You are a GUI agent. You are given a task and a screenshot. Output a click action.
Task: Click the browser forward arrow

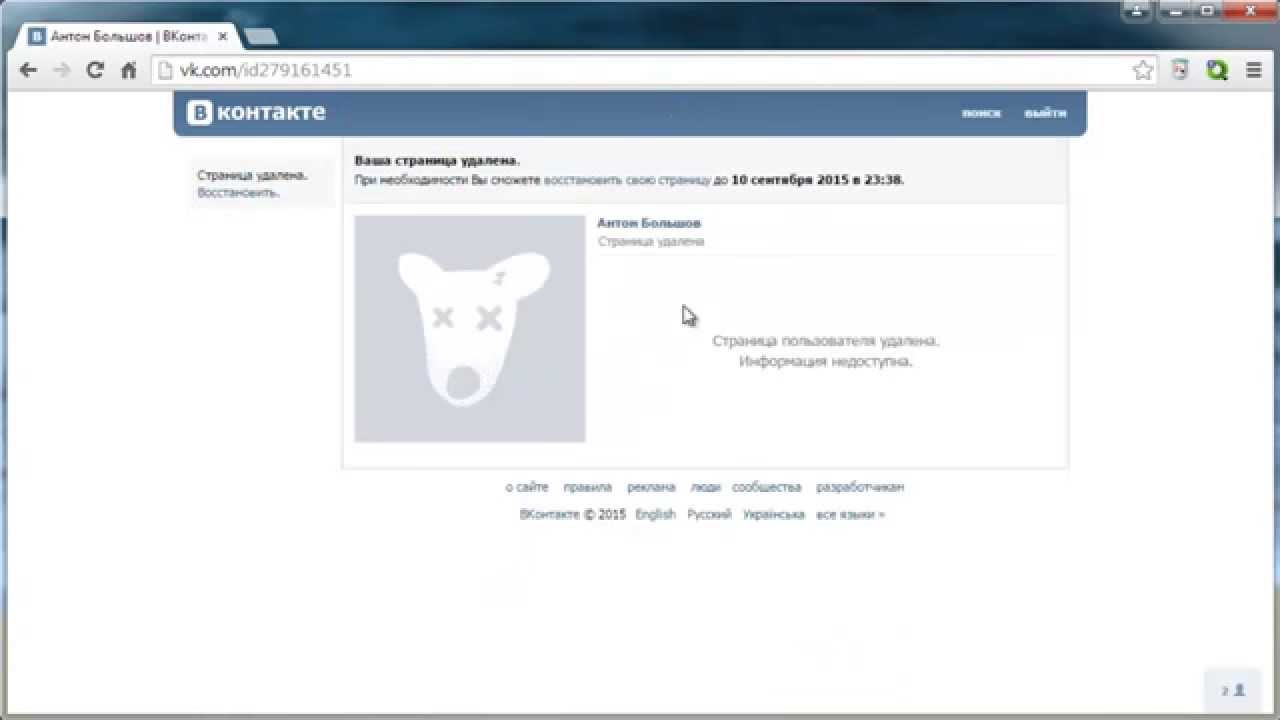(61, 70)
